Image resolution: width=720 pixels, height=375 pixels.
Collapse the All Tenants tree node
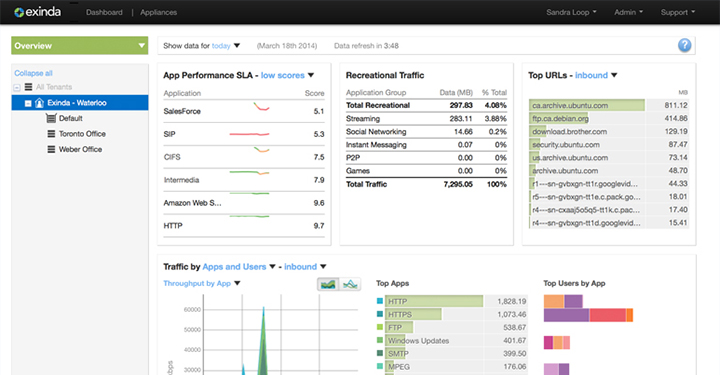17,87
